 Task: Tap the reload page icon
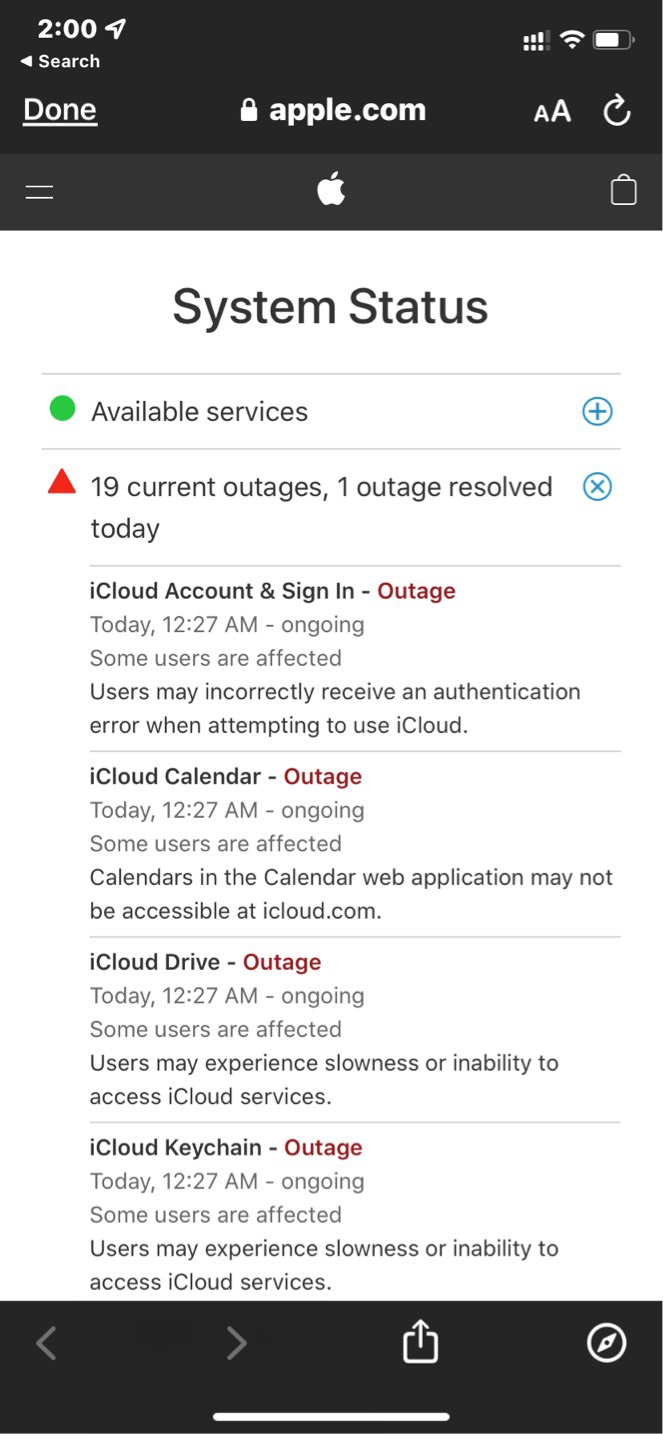click(617, 111)
